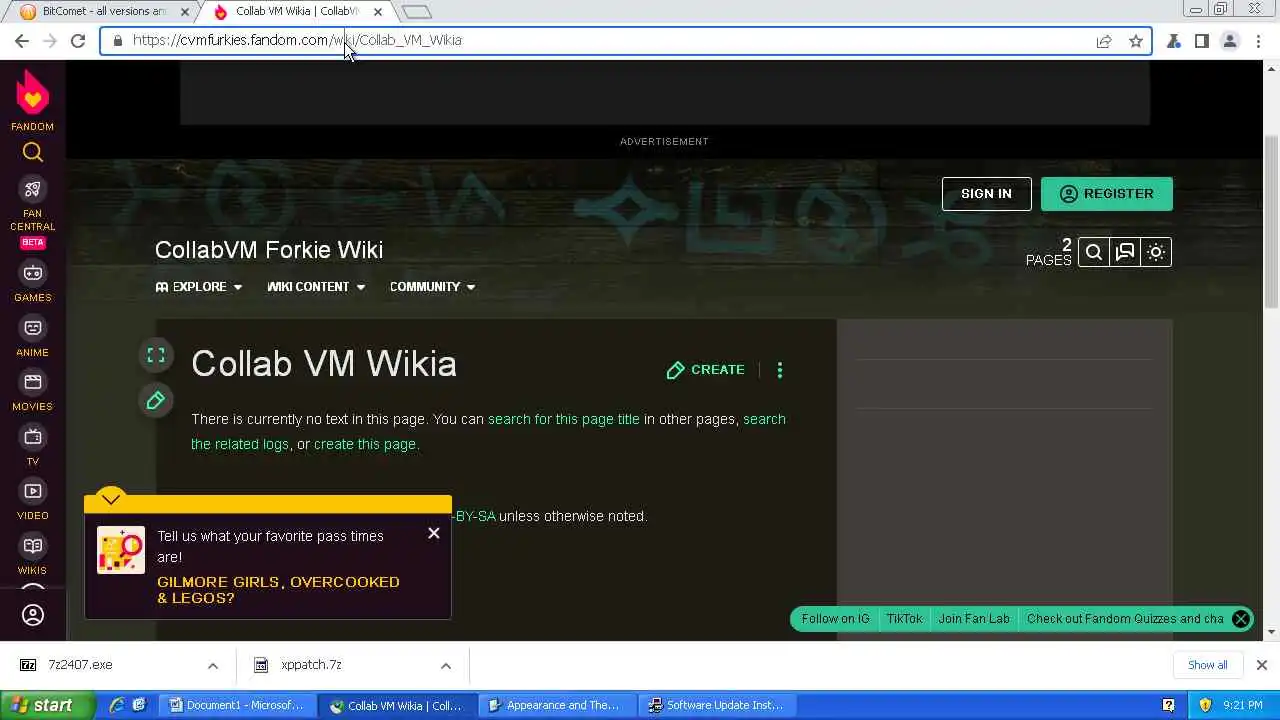
Task: Bookmark page with the star icon
Action: 1136,41
